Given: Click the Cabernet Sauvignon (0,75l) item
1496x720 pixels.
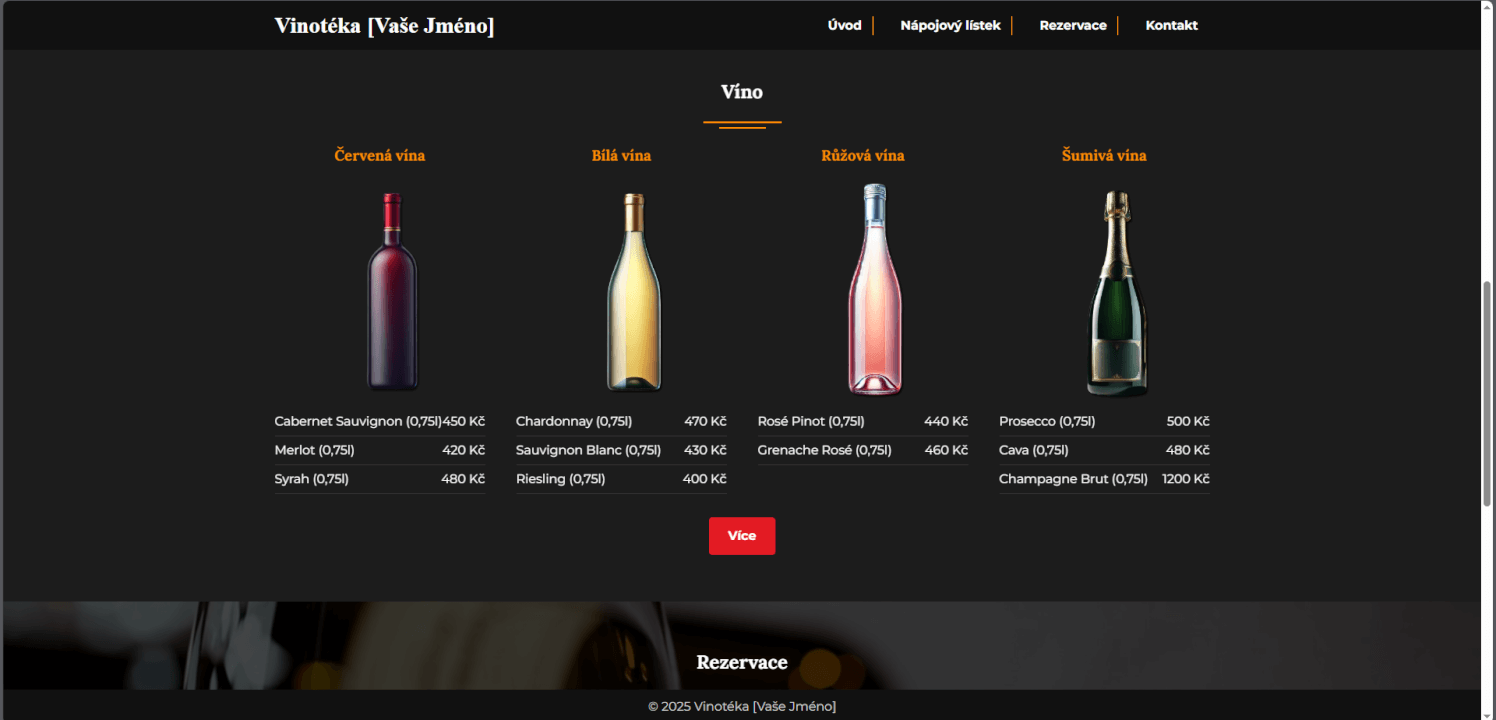Looking at the screenshot, I should 358,422.
